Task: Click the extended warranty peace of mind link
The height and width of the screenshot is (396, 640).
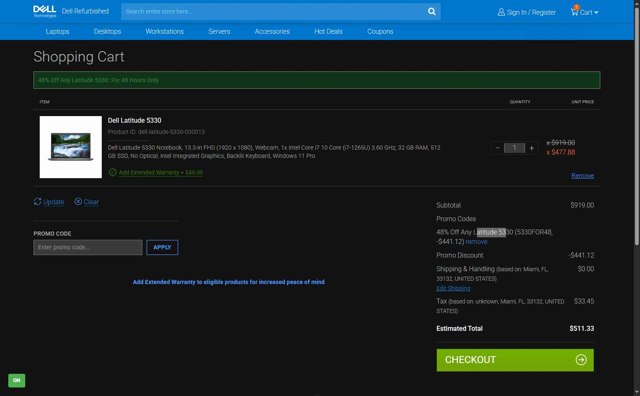Action: tap(229, 282)
